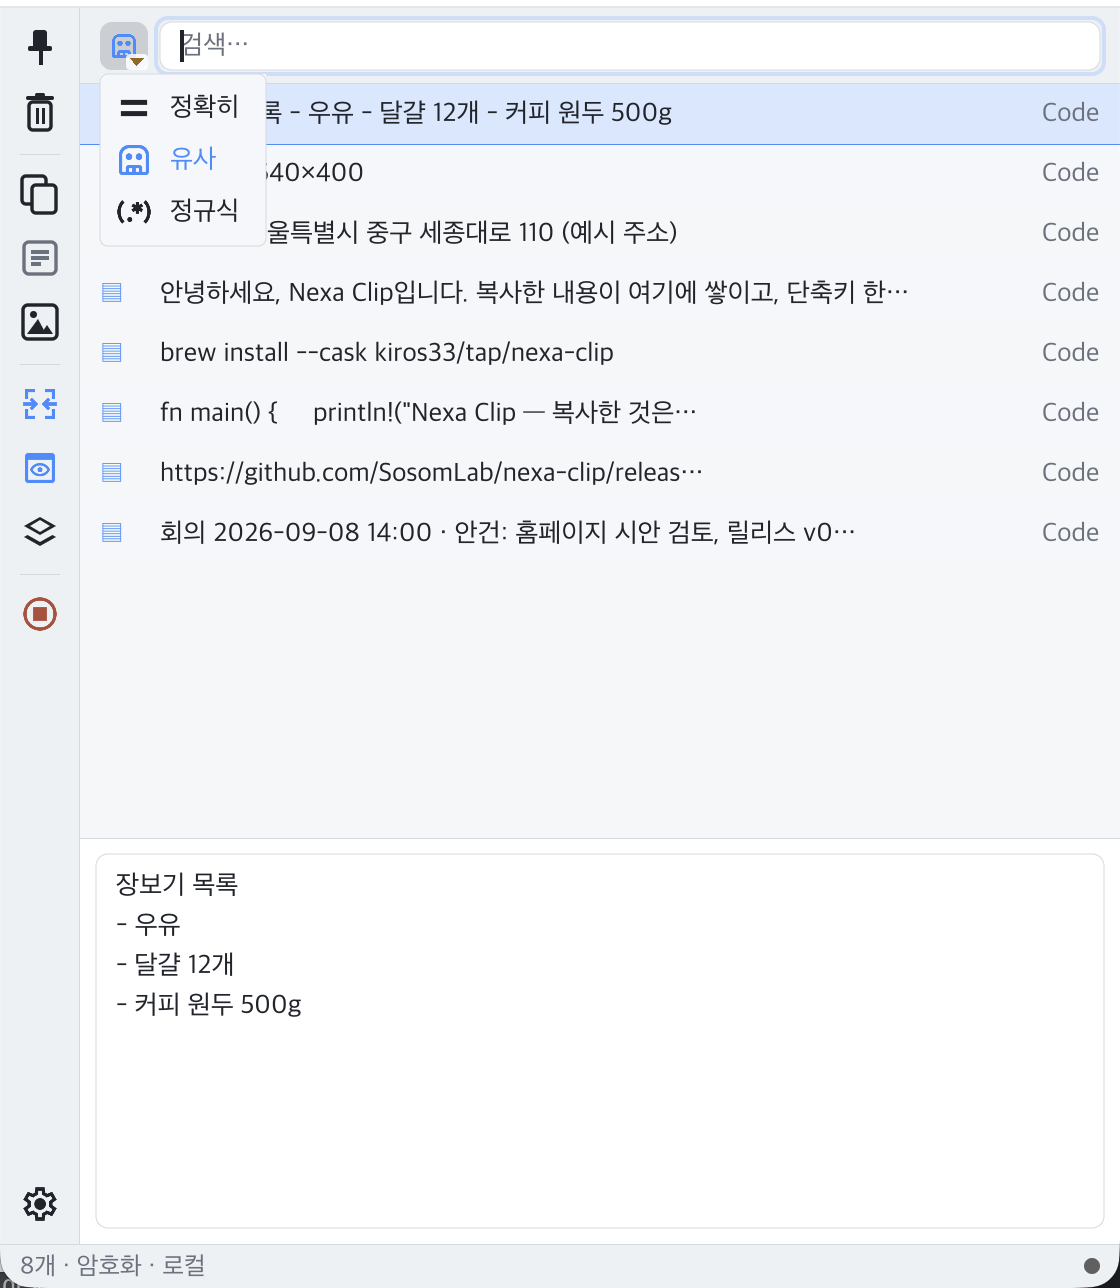Click Code label on brew install row
This screenshot has width=1120, height=1288.
(x=1070, y=352)
